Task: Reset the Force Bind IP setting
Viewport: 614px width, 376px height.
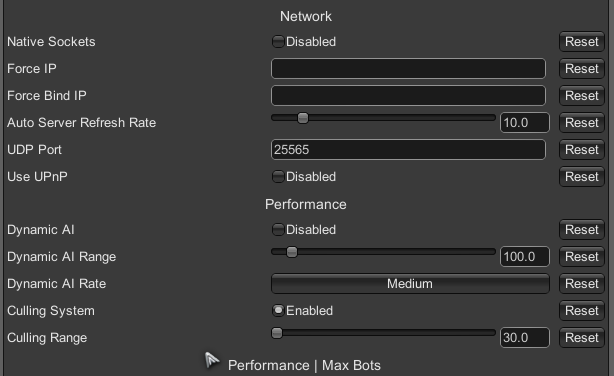Action: click(581, 96)
